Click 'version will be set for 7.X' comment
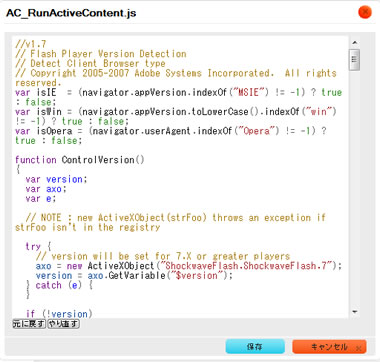Image resolution: width=380 pixels, height=362 pixels. coord(163,257)
